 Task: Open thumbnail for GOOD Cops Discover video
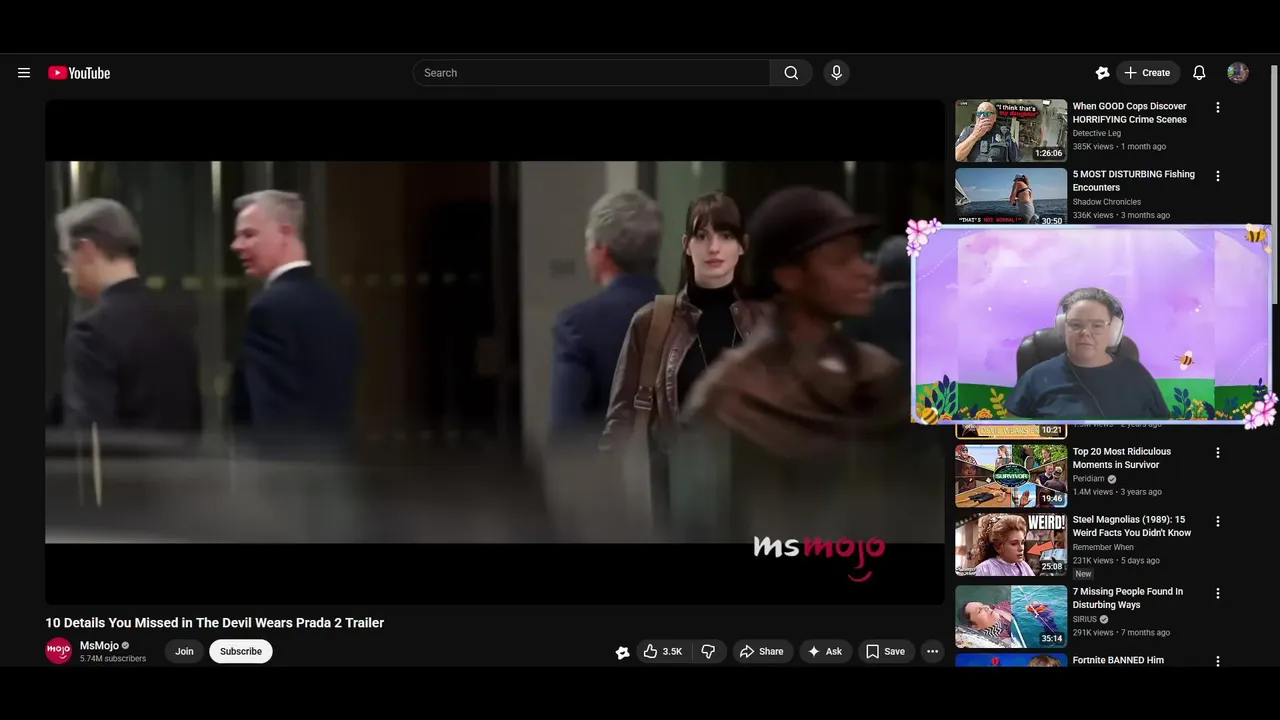pyautogui.click(x=1011, y=130)
